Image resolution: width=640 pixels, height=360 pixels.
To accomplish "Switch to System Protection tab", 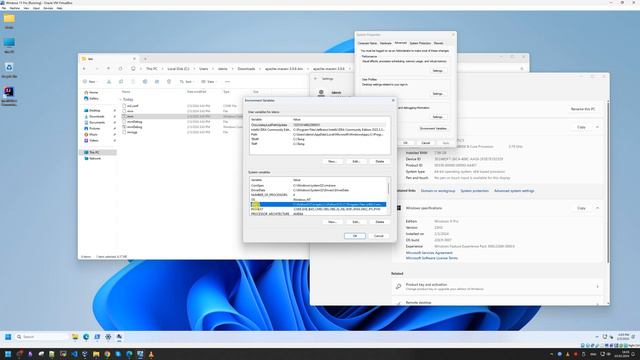I will [420, 43].
